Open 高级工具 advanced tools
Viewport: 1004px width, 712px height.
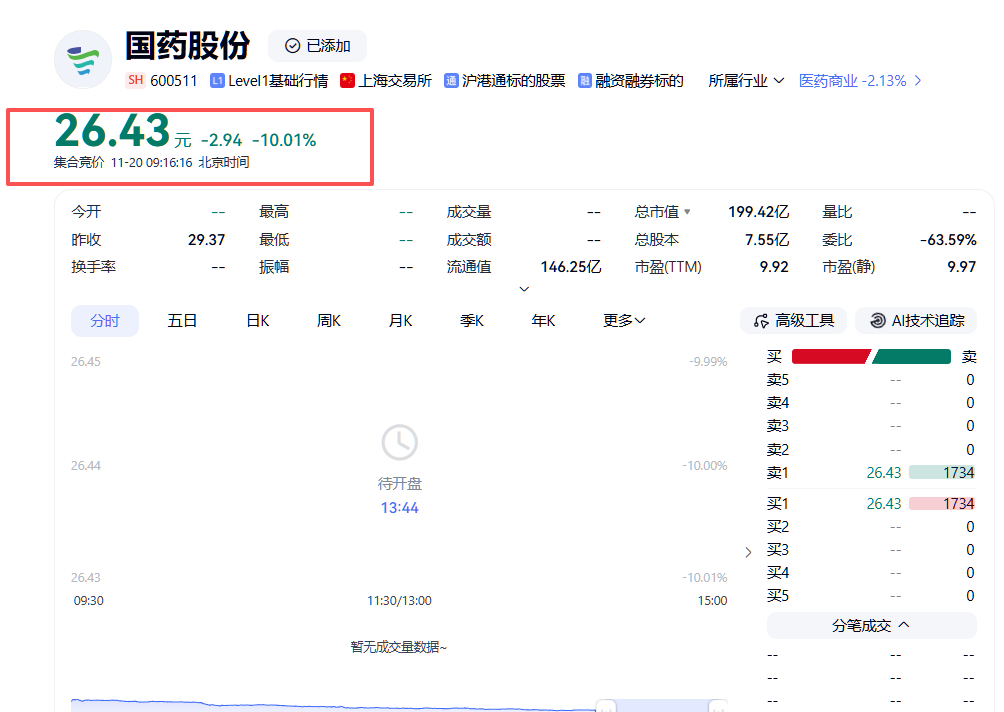(793, 321)
